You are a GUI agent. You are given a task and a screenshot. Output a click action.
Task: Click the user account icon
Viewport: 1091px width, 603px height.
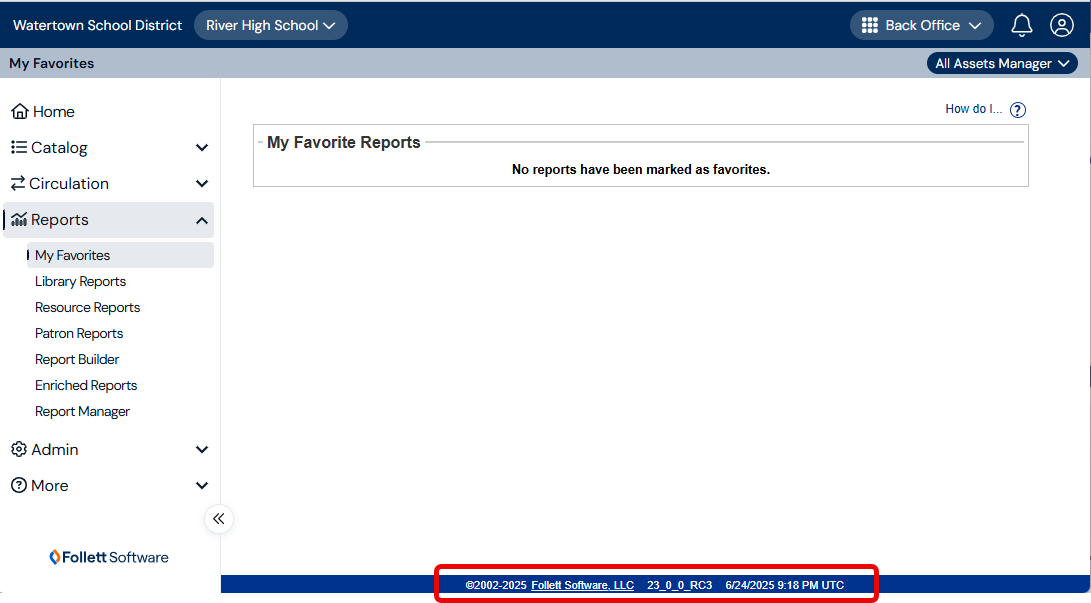click(x=1062, y=24)
